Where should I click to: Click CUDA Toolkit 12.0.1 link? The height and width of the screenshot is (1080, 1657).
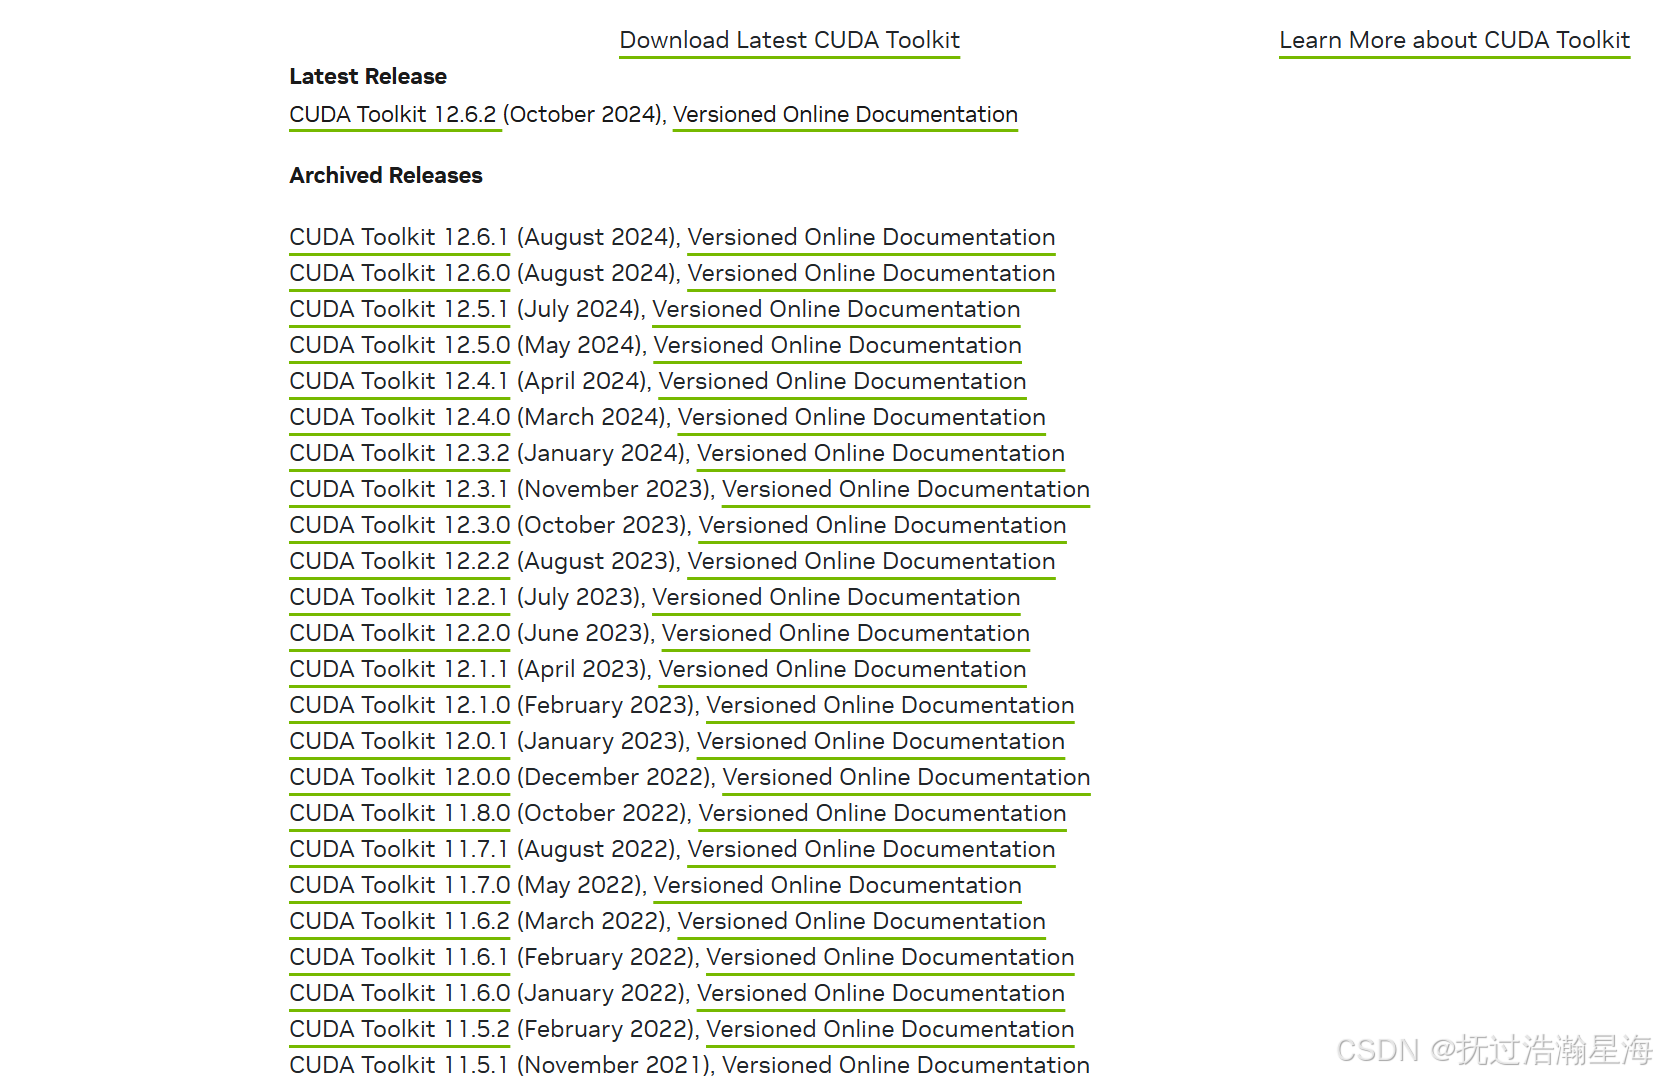[x=399, y=741]
